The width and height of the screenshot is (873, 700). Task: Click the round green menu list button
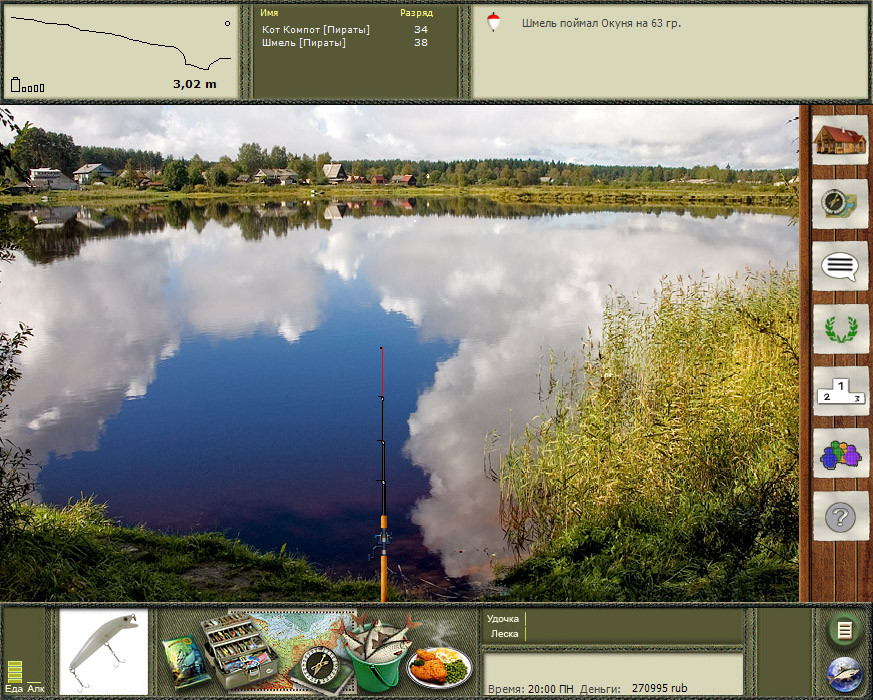tap(844, 631)
